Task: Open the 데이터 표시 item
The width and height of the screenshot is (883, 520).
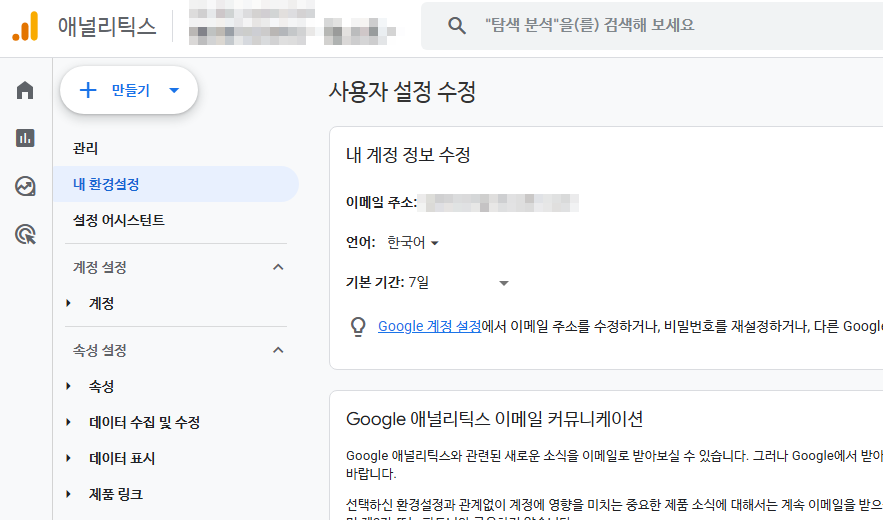Action: pos(122,459)
